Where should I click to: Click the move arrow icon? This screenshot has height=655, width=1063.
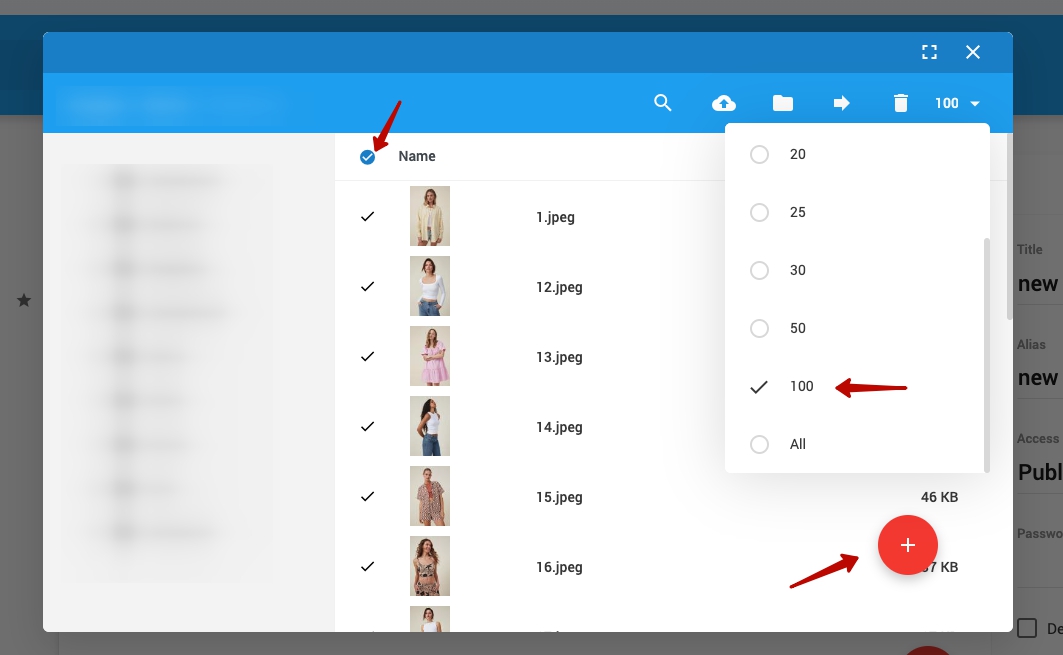pyautogui.click(x=841, y=103)
